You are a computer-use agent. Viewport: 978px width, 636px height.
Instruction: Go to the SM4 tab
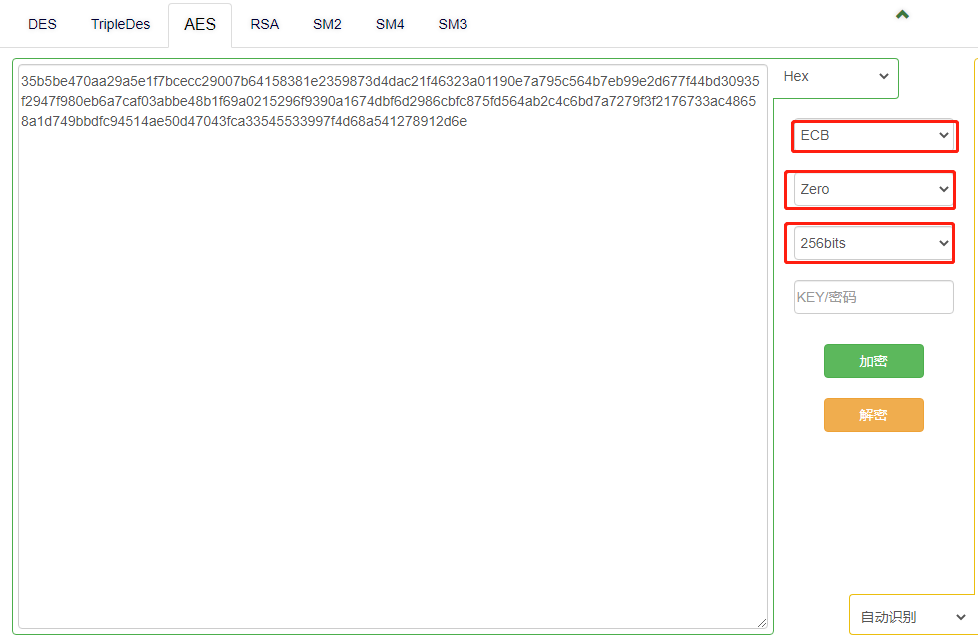390,24
